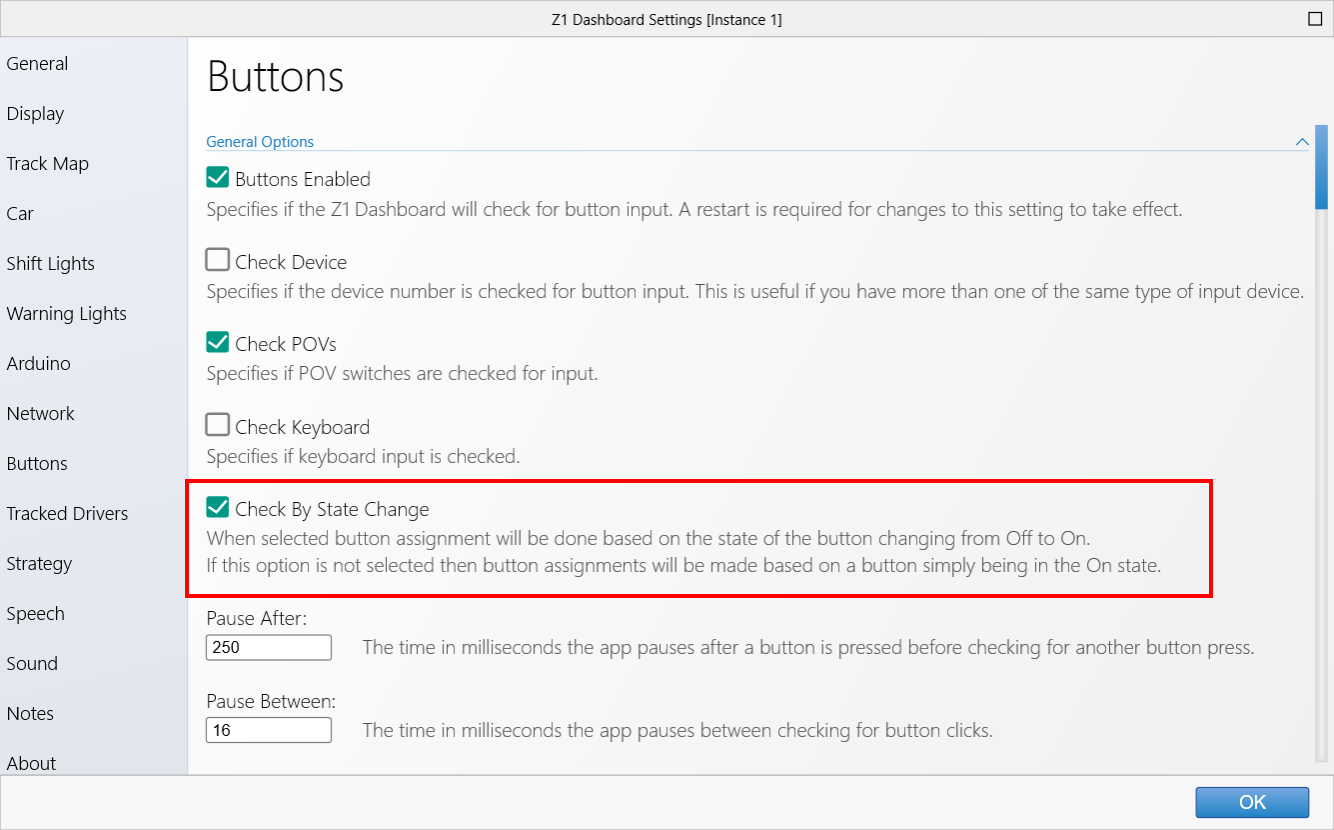Click the device number description text
The image size is (1334, 830).
coord(755,292)
